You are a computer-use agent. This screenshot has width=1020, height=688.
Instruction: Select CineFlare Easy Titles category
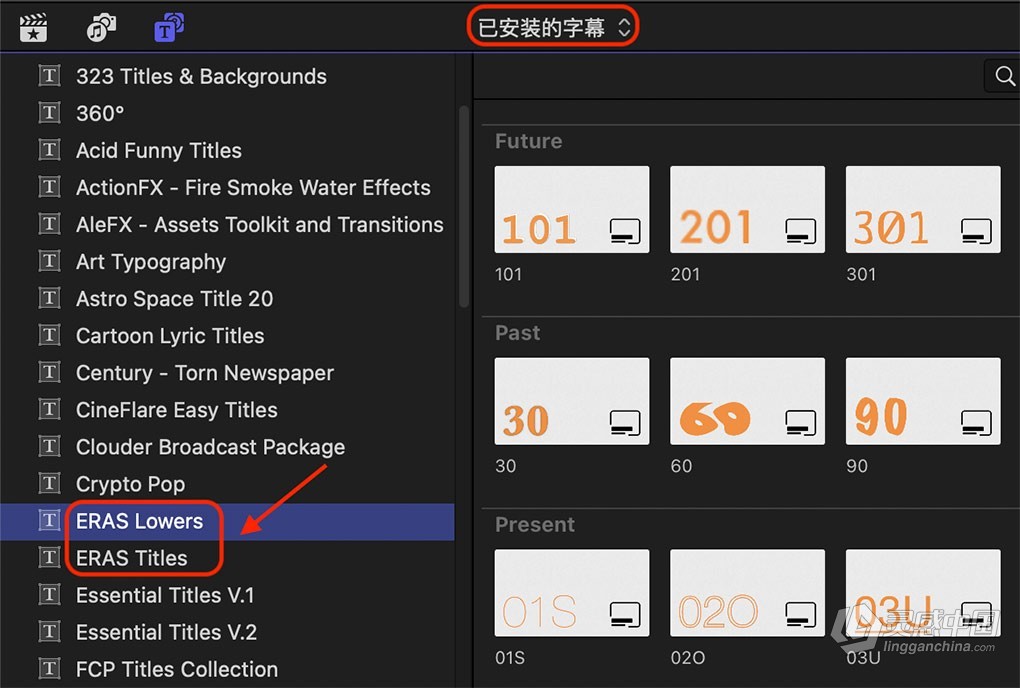click(x=228, y=410)
